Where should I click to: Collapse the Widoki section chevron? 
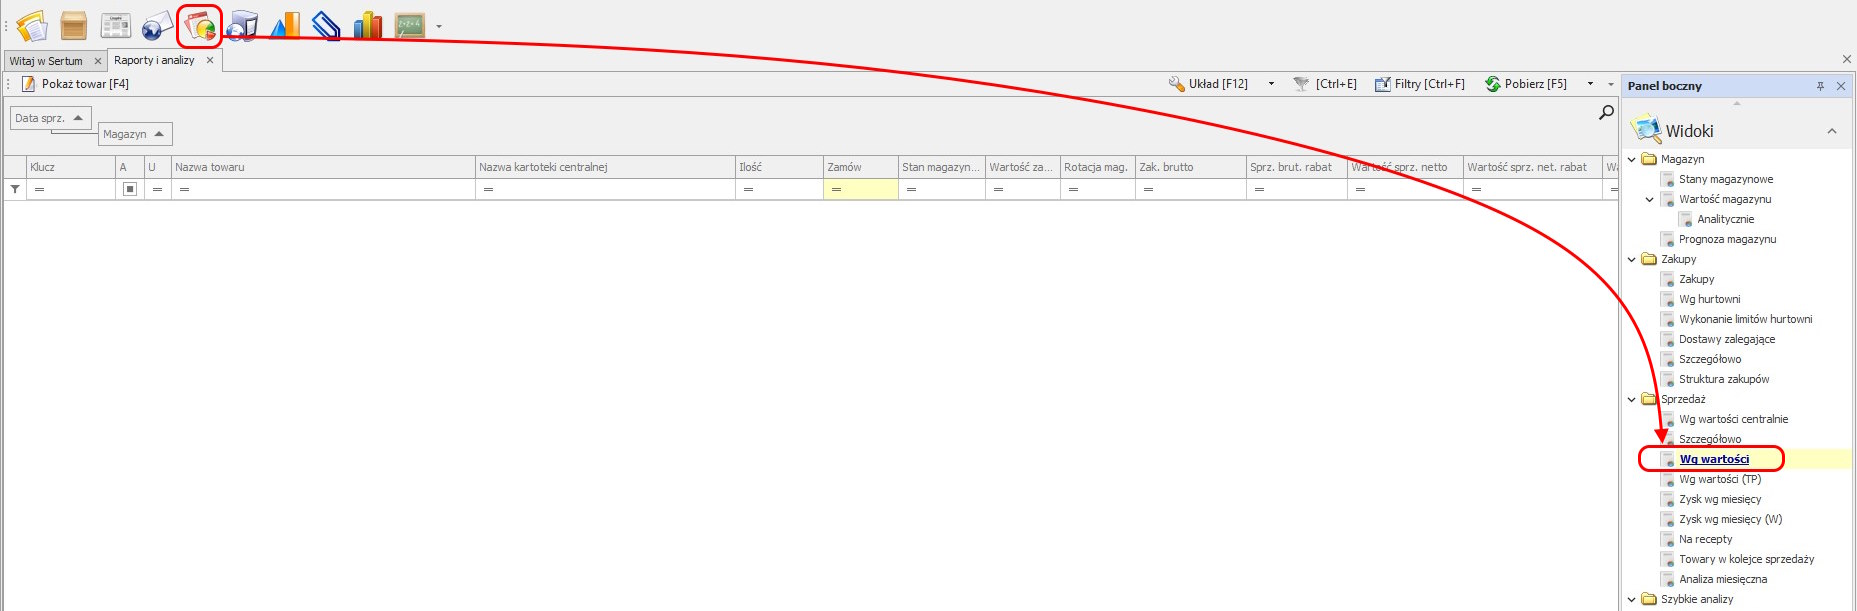pos(1832,131)
